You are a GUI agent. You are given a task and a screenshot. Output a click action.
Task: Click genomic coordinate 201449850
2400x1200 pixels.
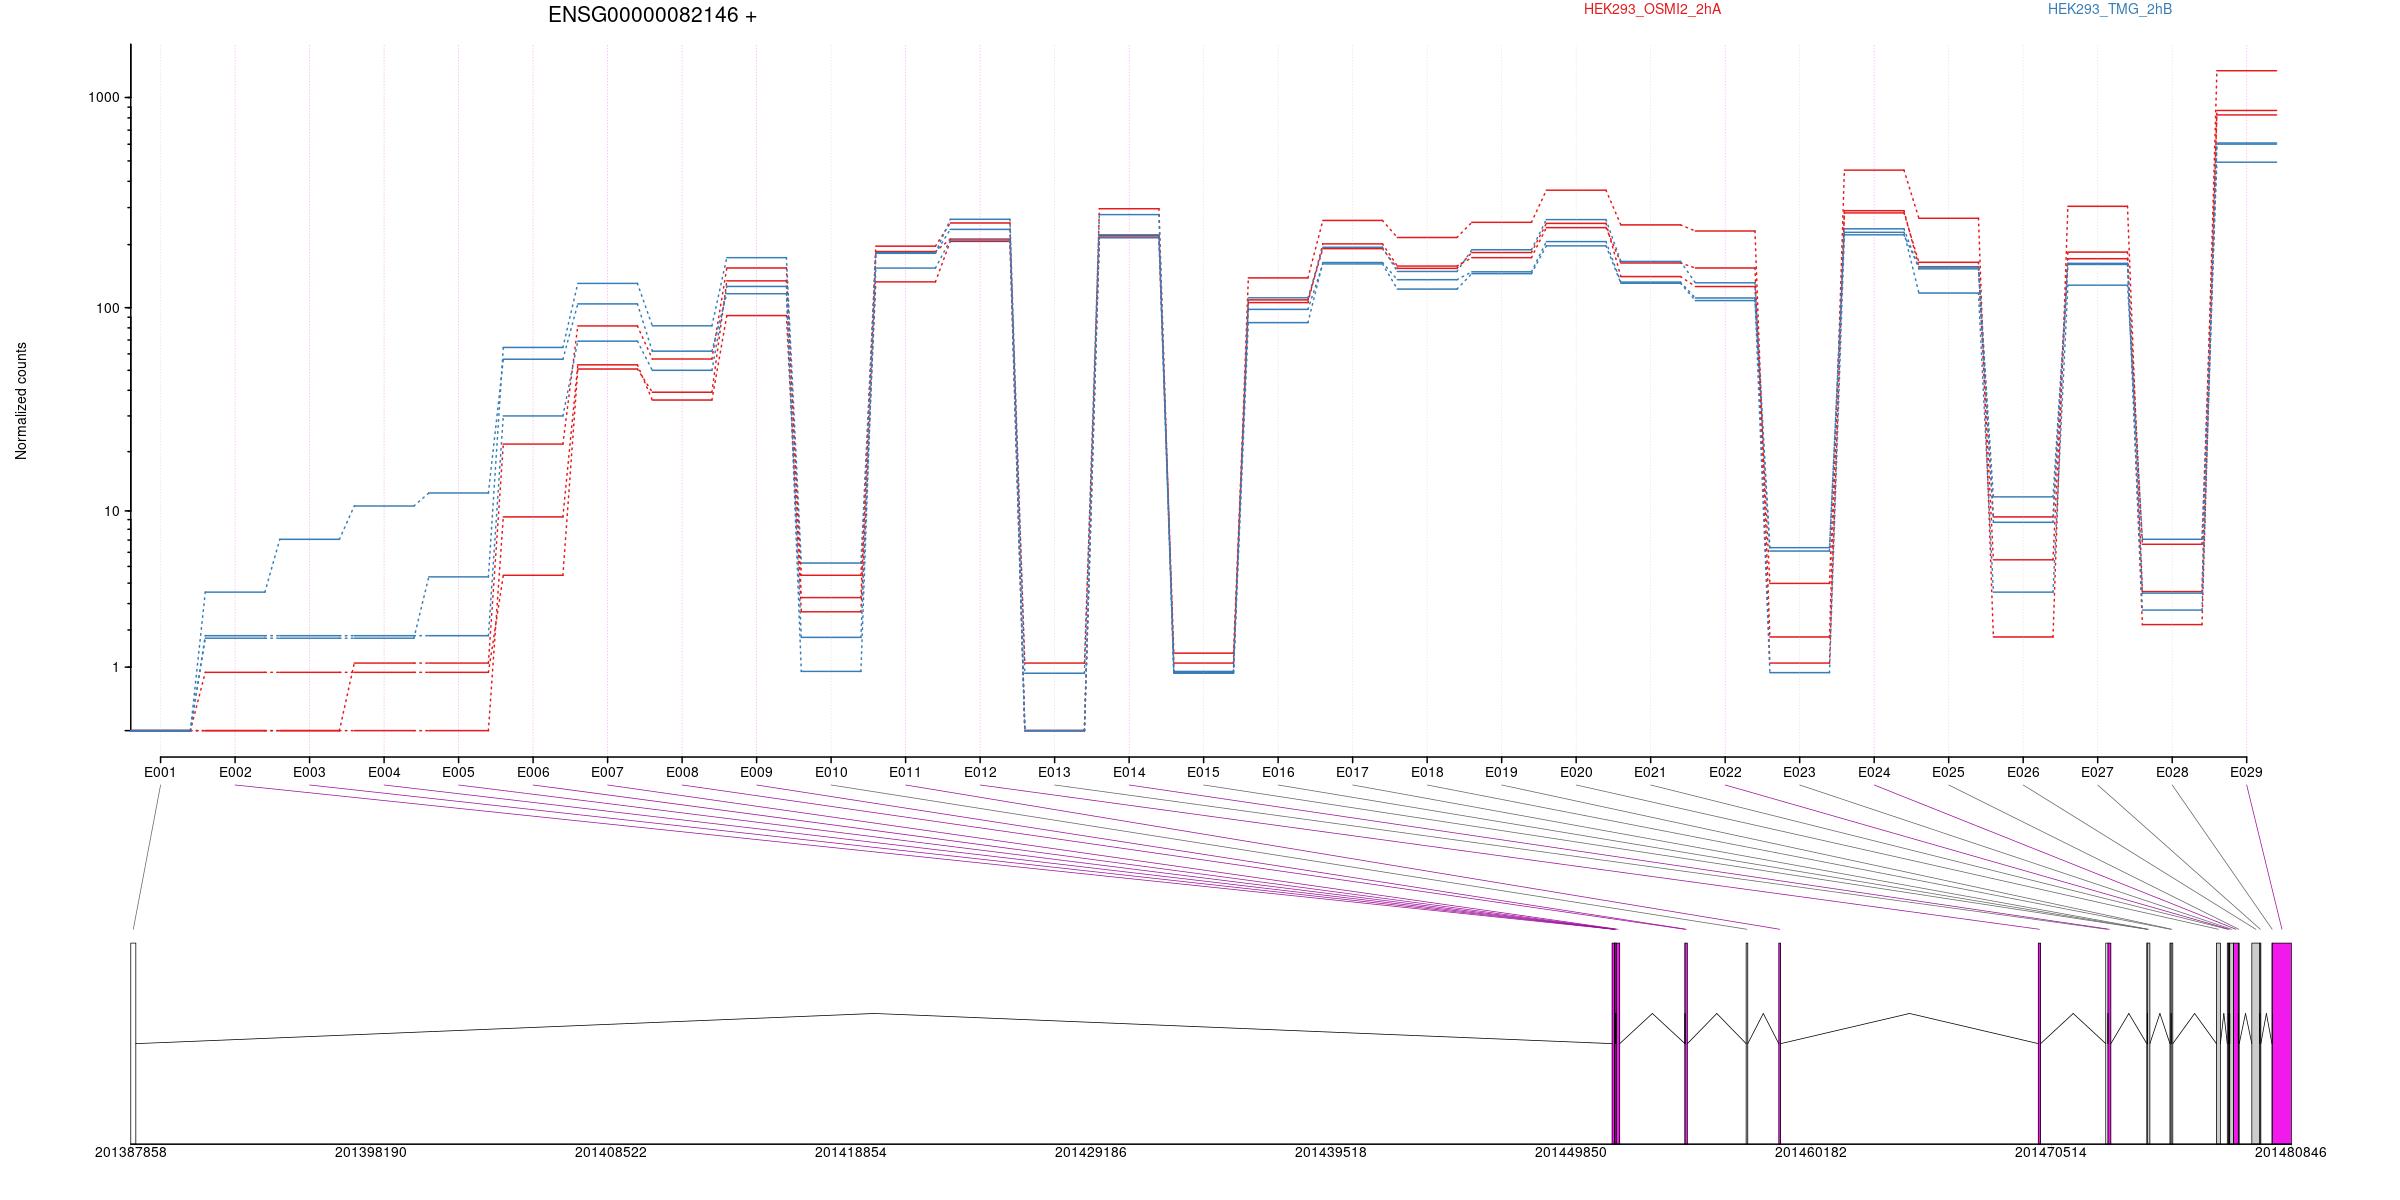tap(1571, 1152)
